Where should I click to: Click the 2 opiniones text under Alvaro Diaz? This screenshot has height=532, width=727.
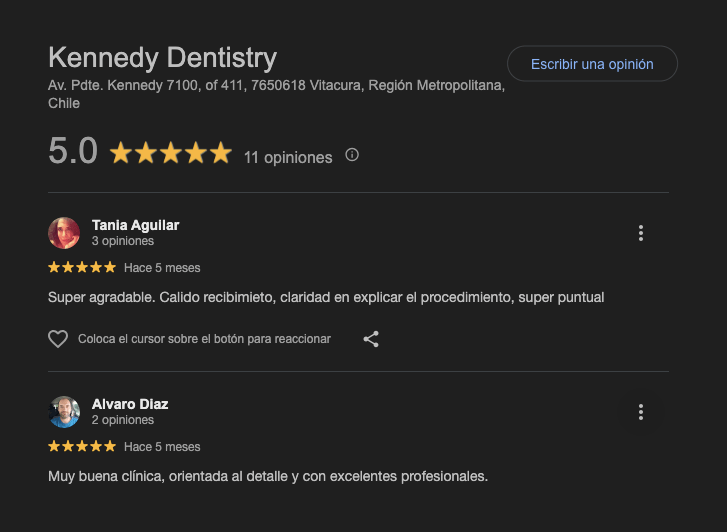(123, 420)
